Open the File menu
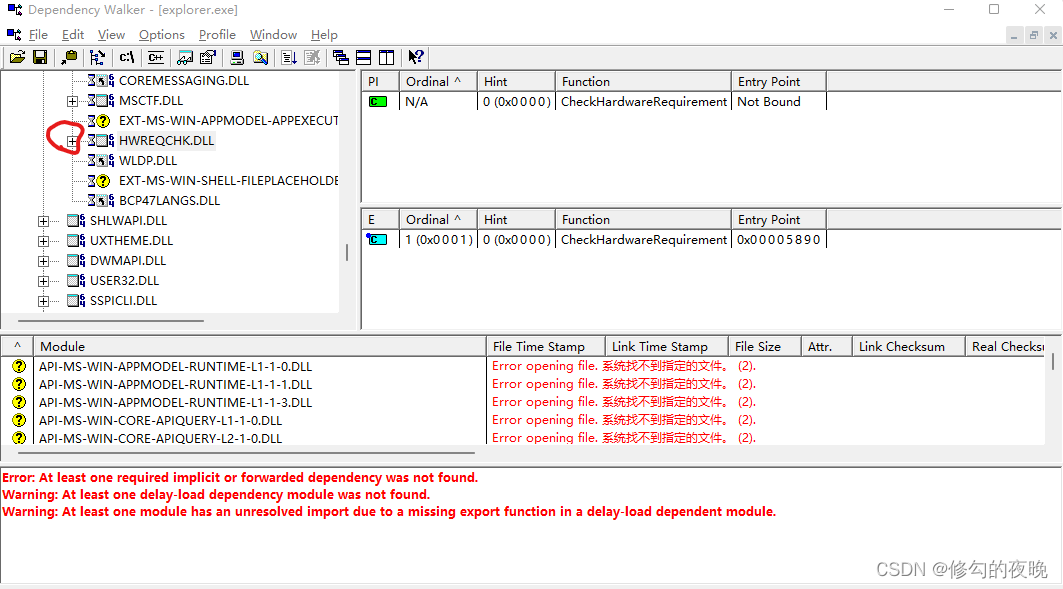 tap(38, 35)
